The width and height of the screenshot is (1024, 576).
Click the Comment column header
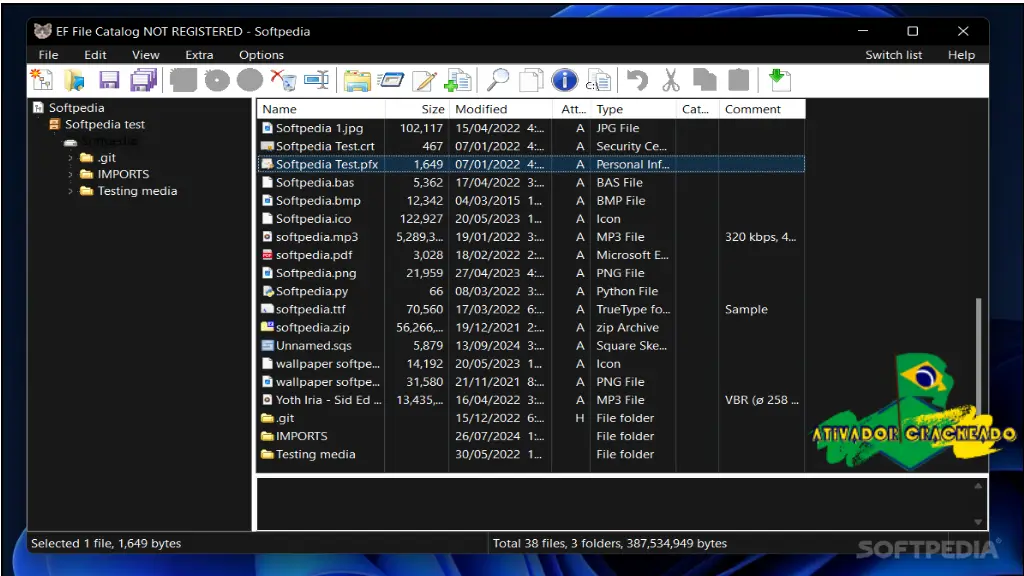point(762,109)
